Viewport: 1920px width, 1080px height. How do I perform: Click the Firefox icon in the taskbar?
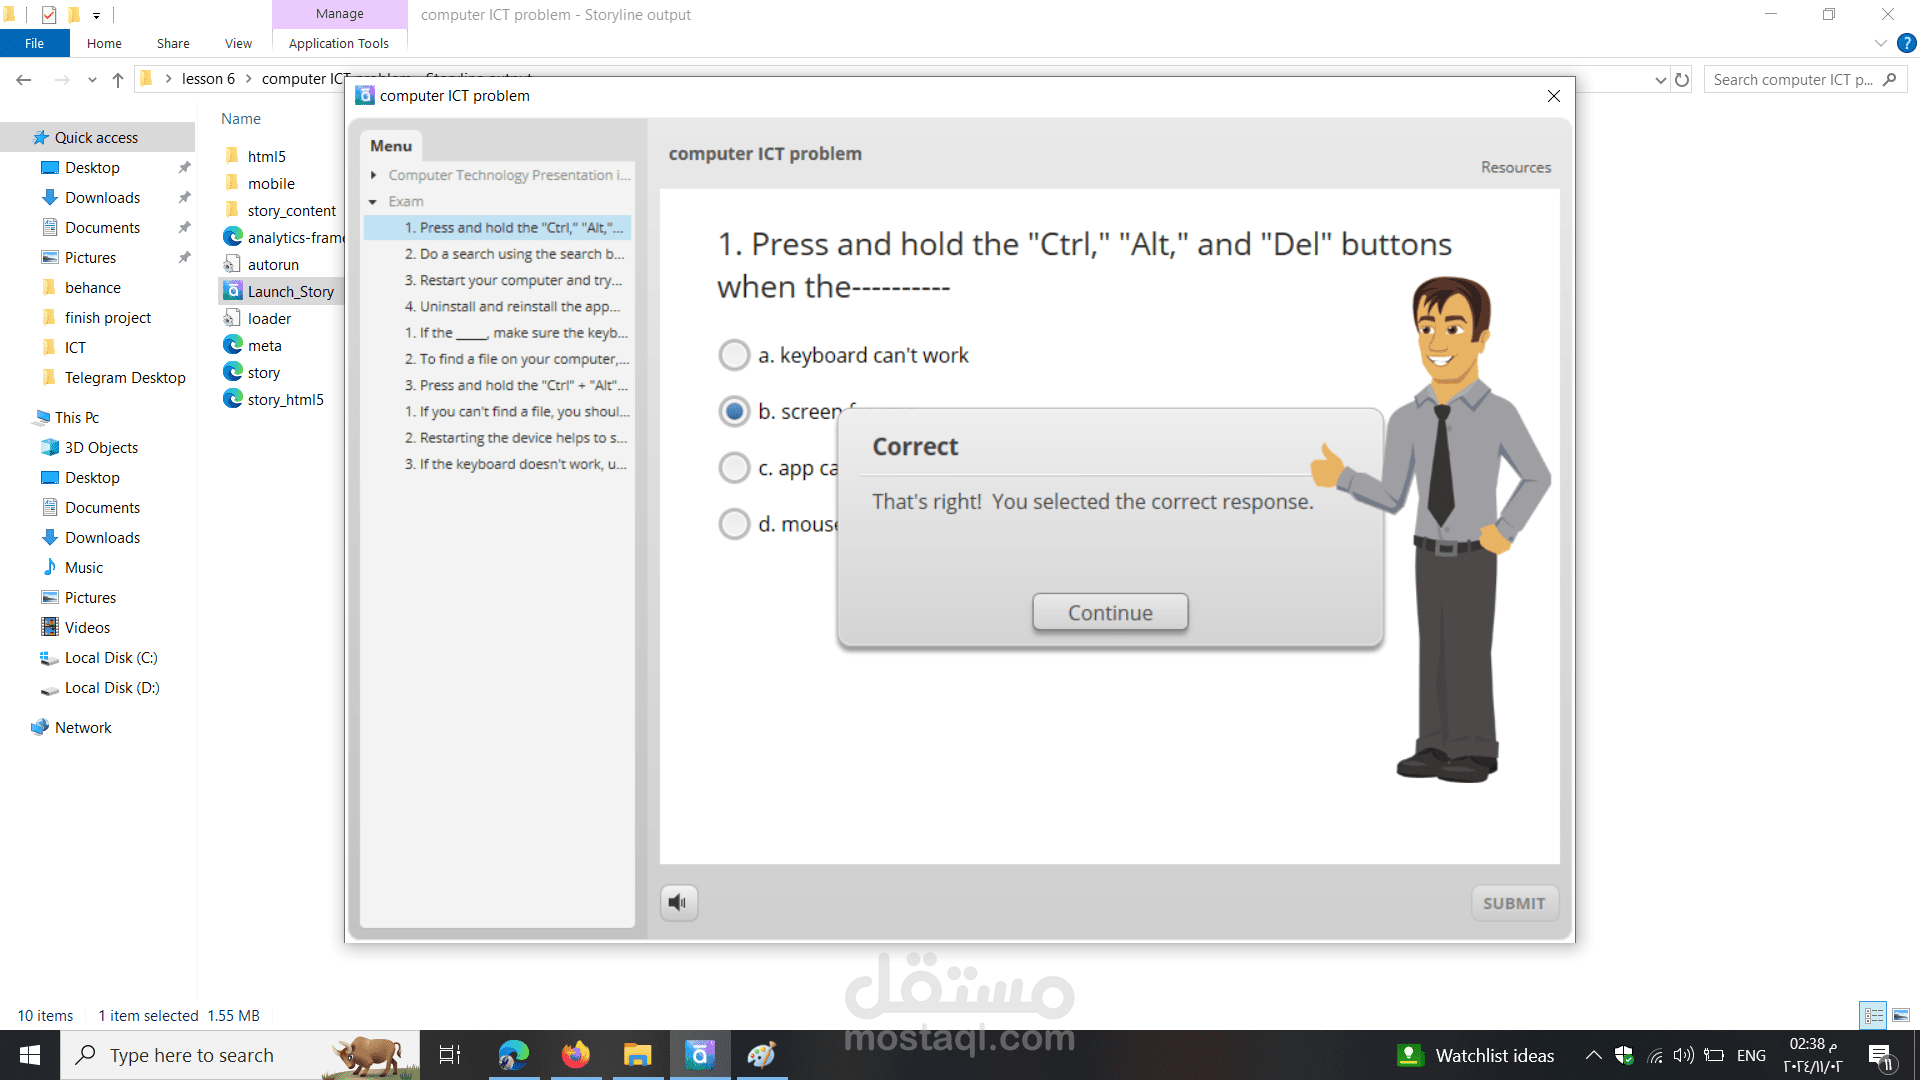coord(575,1055)
